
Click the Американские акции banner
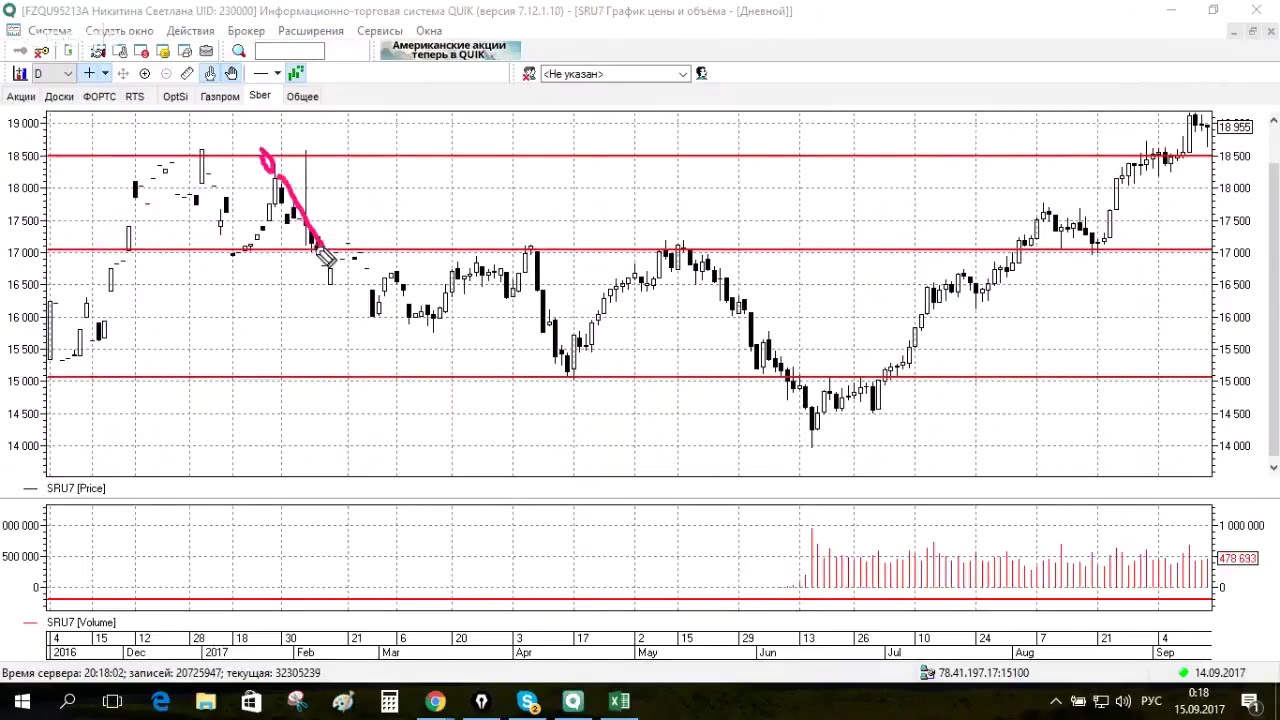450,50
